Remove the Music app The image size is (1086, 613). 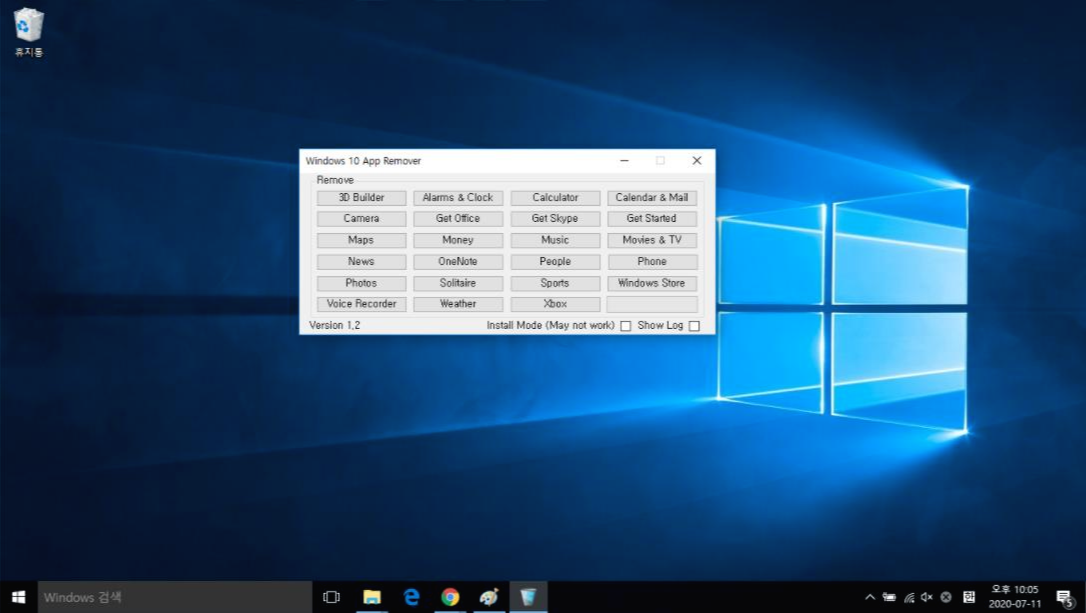coord(555,240)
